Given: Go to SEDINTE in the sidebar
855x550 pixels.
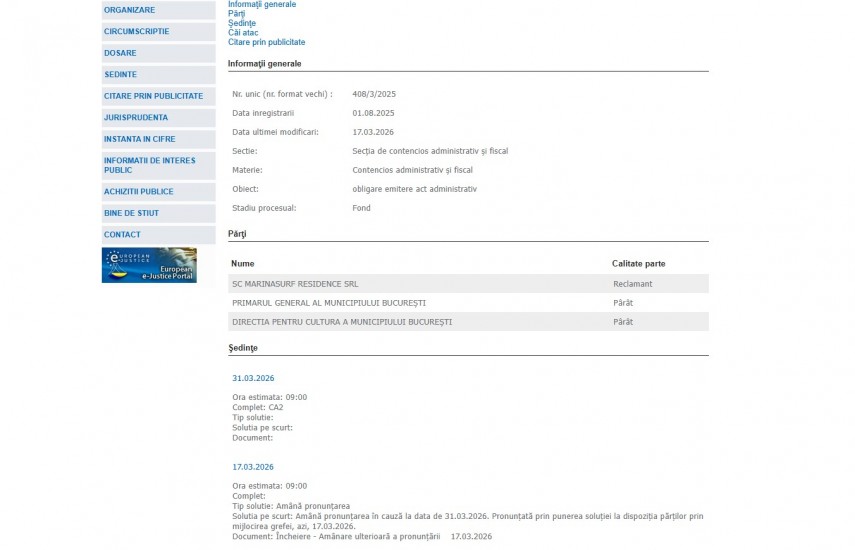Looking at the screenshot, I should 121,75.
